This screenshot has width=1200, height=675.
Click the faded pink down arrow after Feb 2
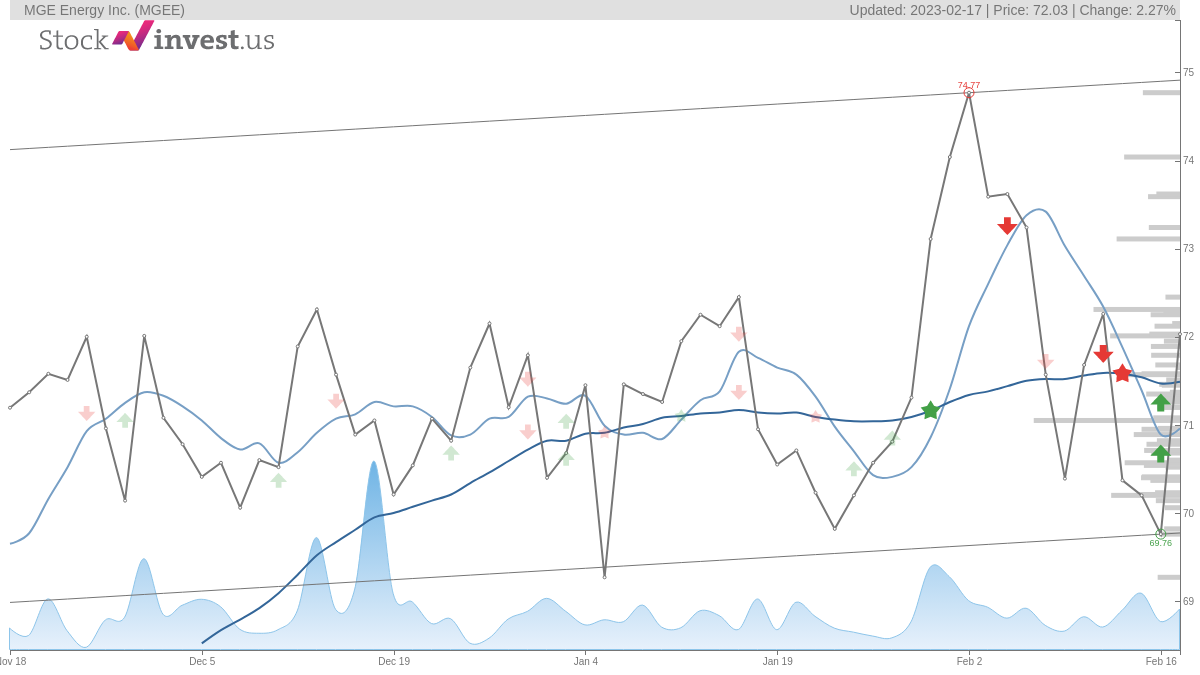tap(1046, 362)
